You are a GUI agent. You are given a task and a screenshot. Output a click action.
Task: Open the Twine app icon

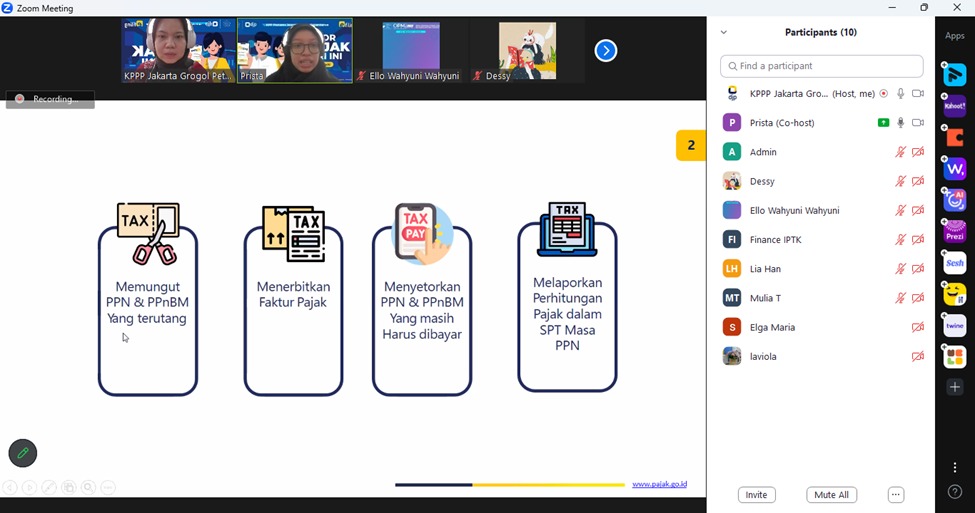click(955, 326)
